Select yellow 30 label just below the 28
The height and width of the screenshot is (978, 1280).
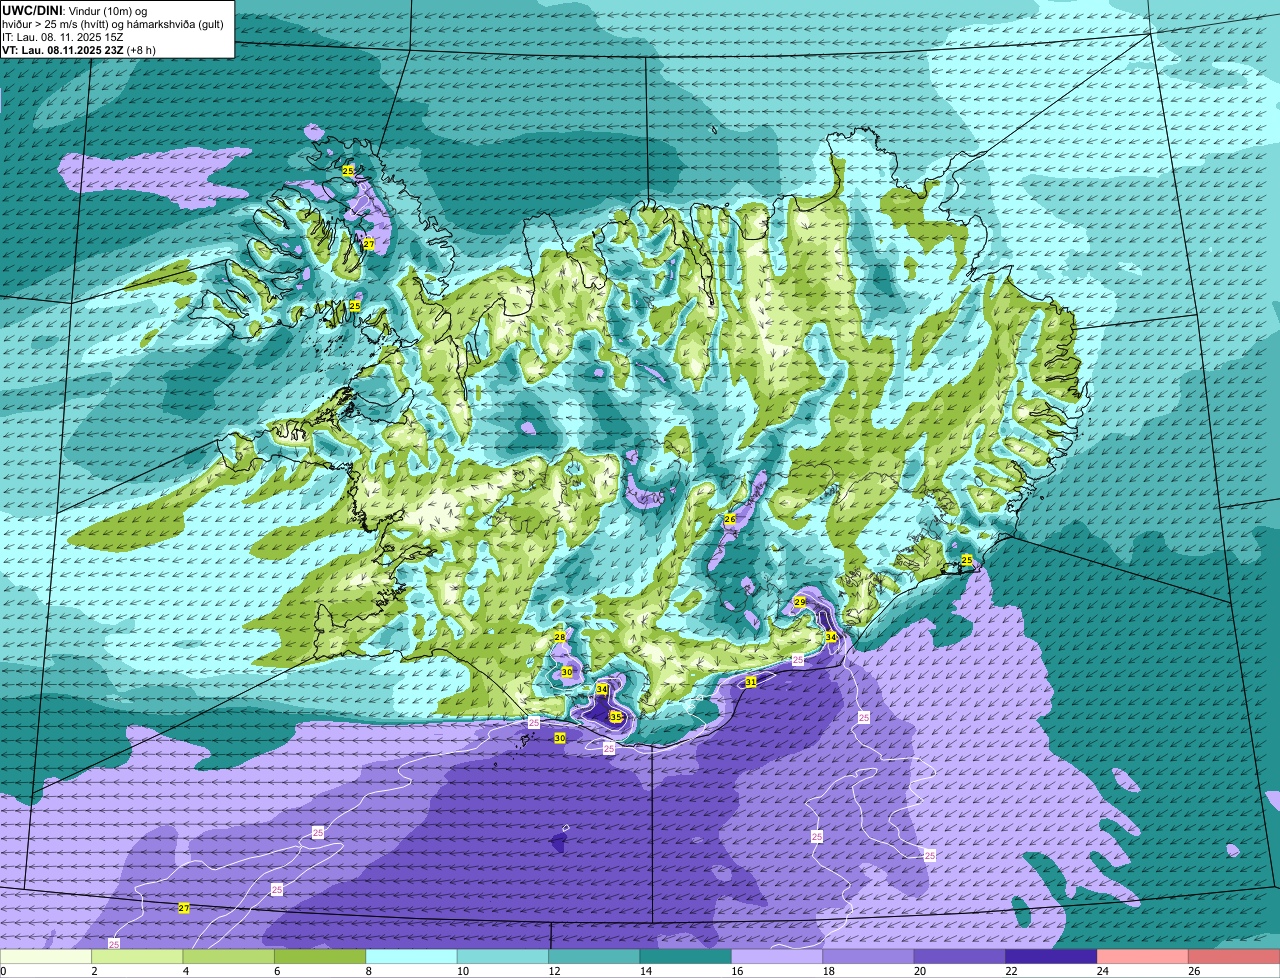coord(567,672)
